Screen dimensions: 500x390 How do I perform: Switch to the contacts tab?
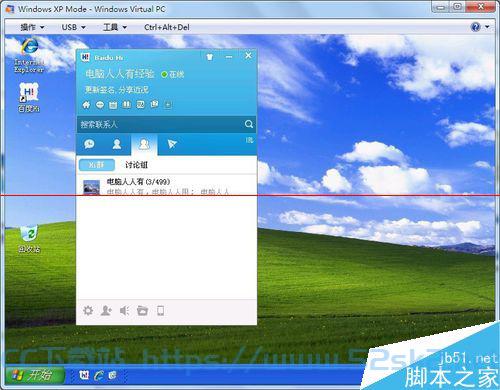[x=117, y=144]
